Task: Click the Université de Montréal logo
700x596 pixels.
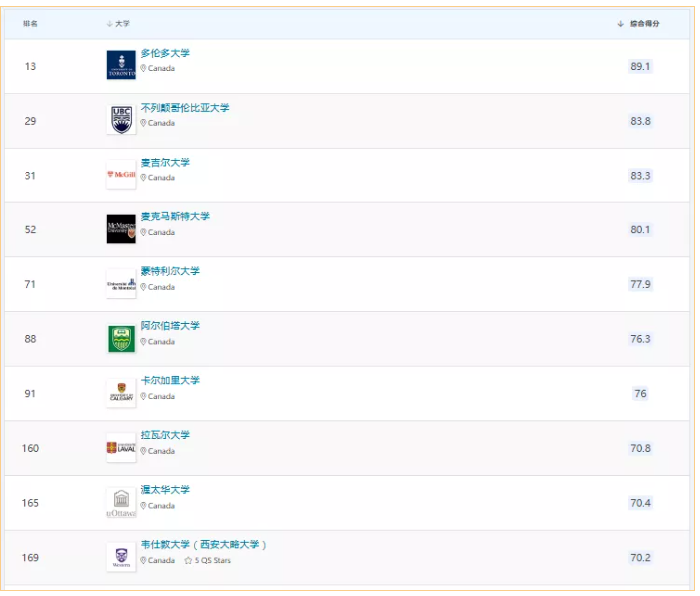Action: [121, 284]
